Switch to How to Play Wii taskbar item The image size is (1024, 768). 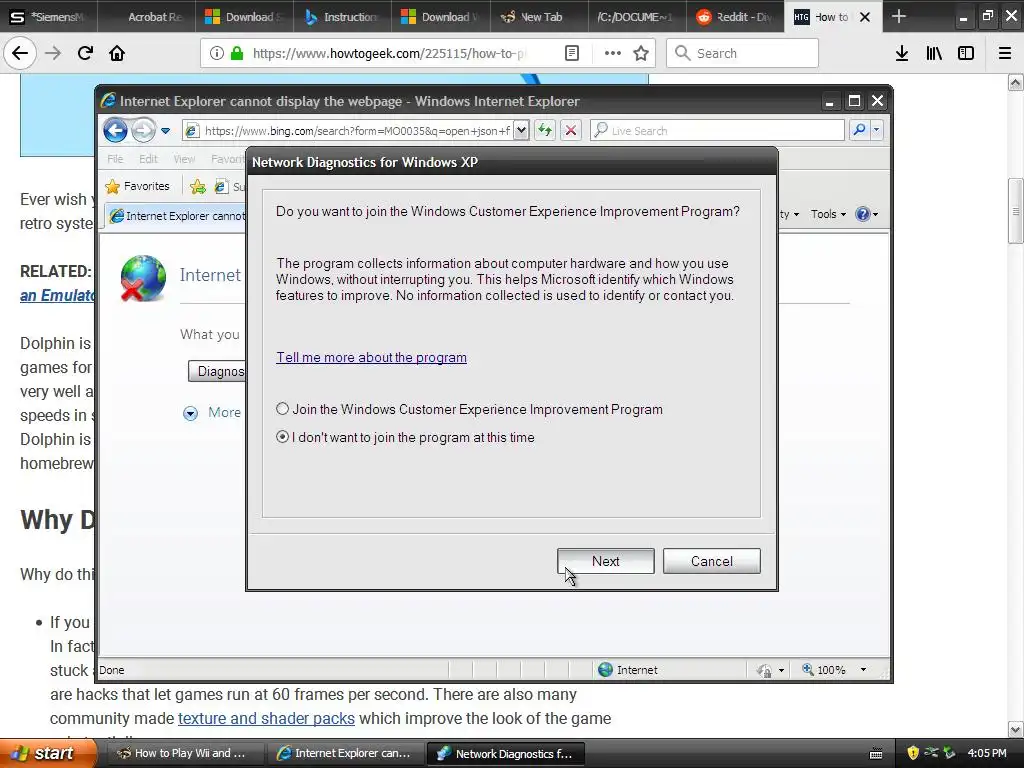[x=185, y=753]
